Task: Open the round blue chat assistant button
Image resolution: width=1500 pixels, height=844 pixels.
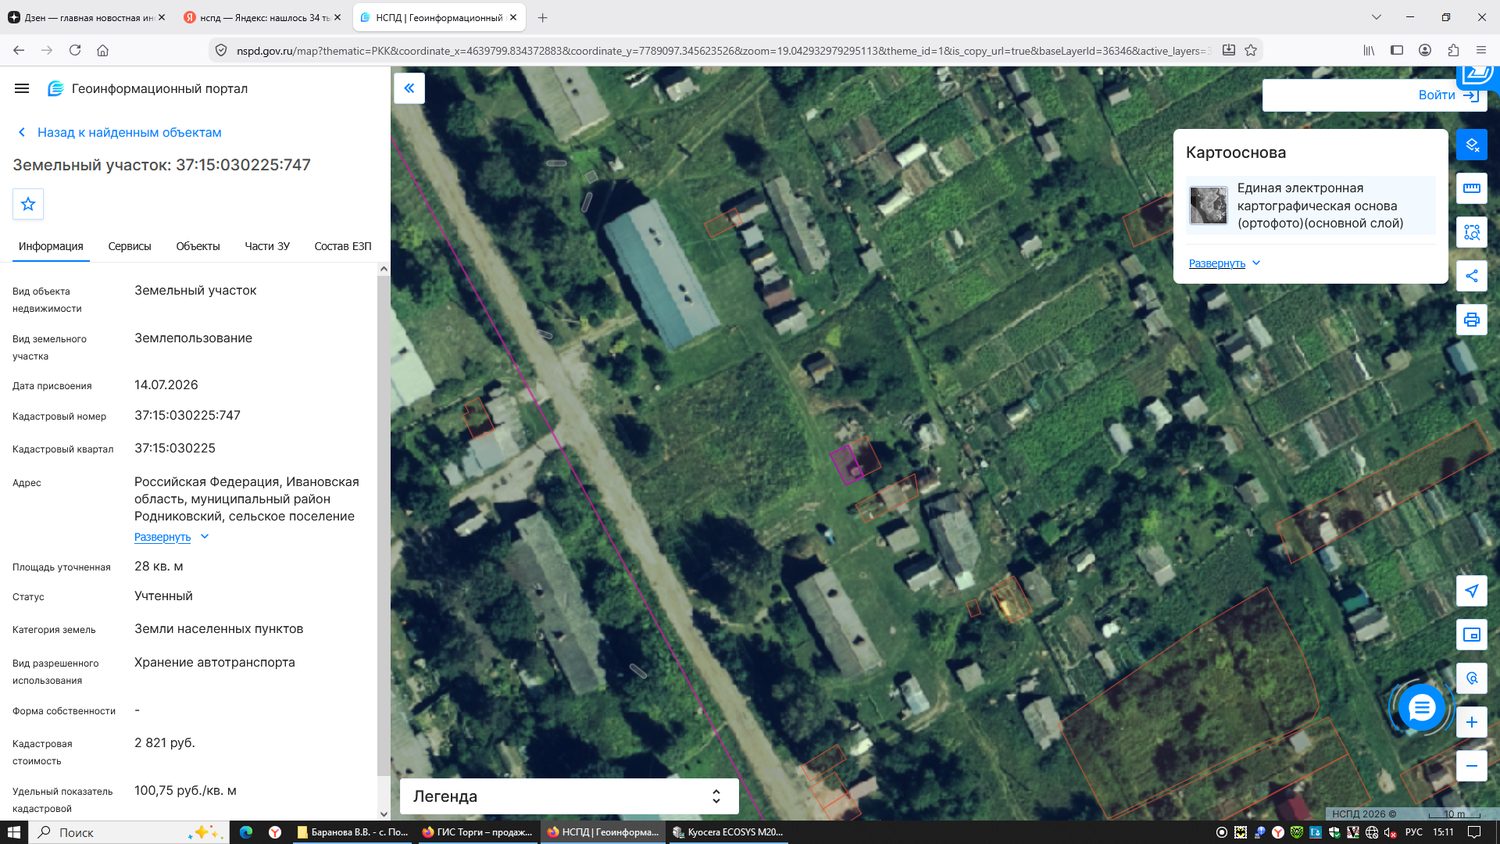Action: [1421, 708]
